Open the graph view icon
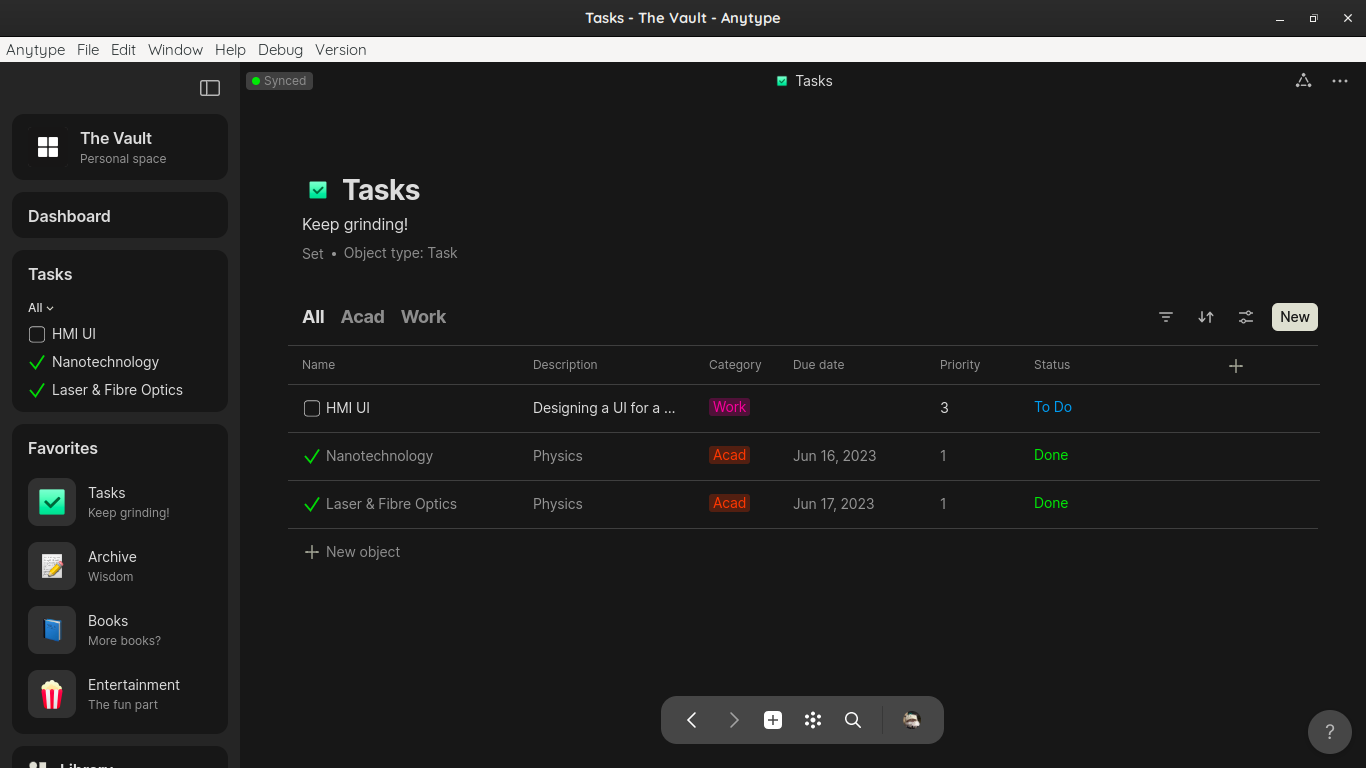Screen dimensions: 1366x768 click(1303, 81)
